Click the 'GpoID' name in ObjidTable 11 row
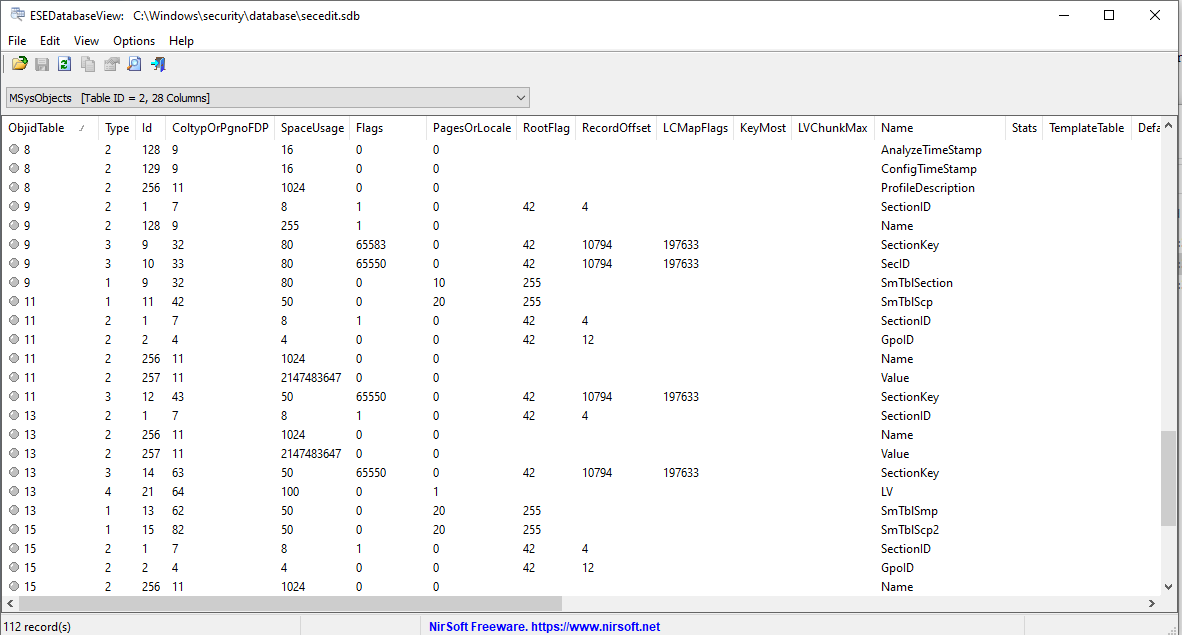1182x635 pixels. 897,340
